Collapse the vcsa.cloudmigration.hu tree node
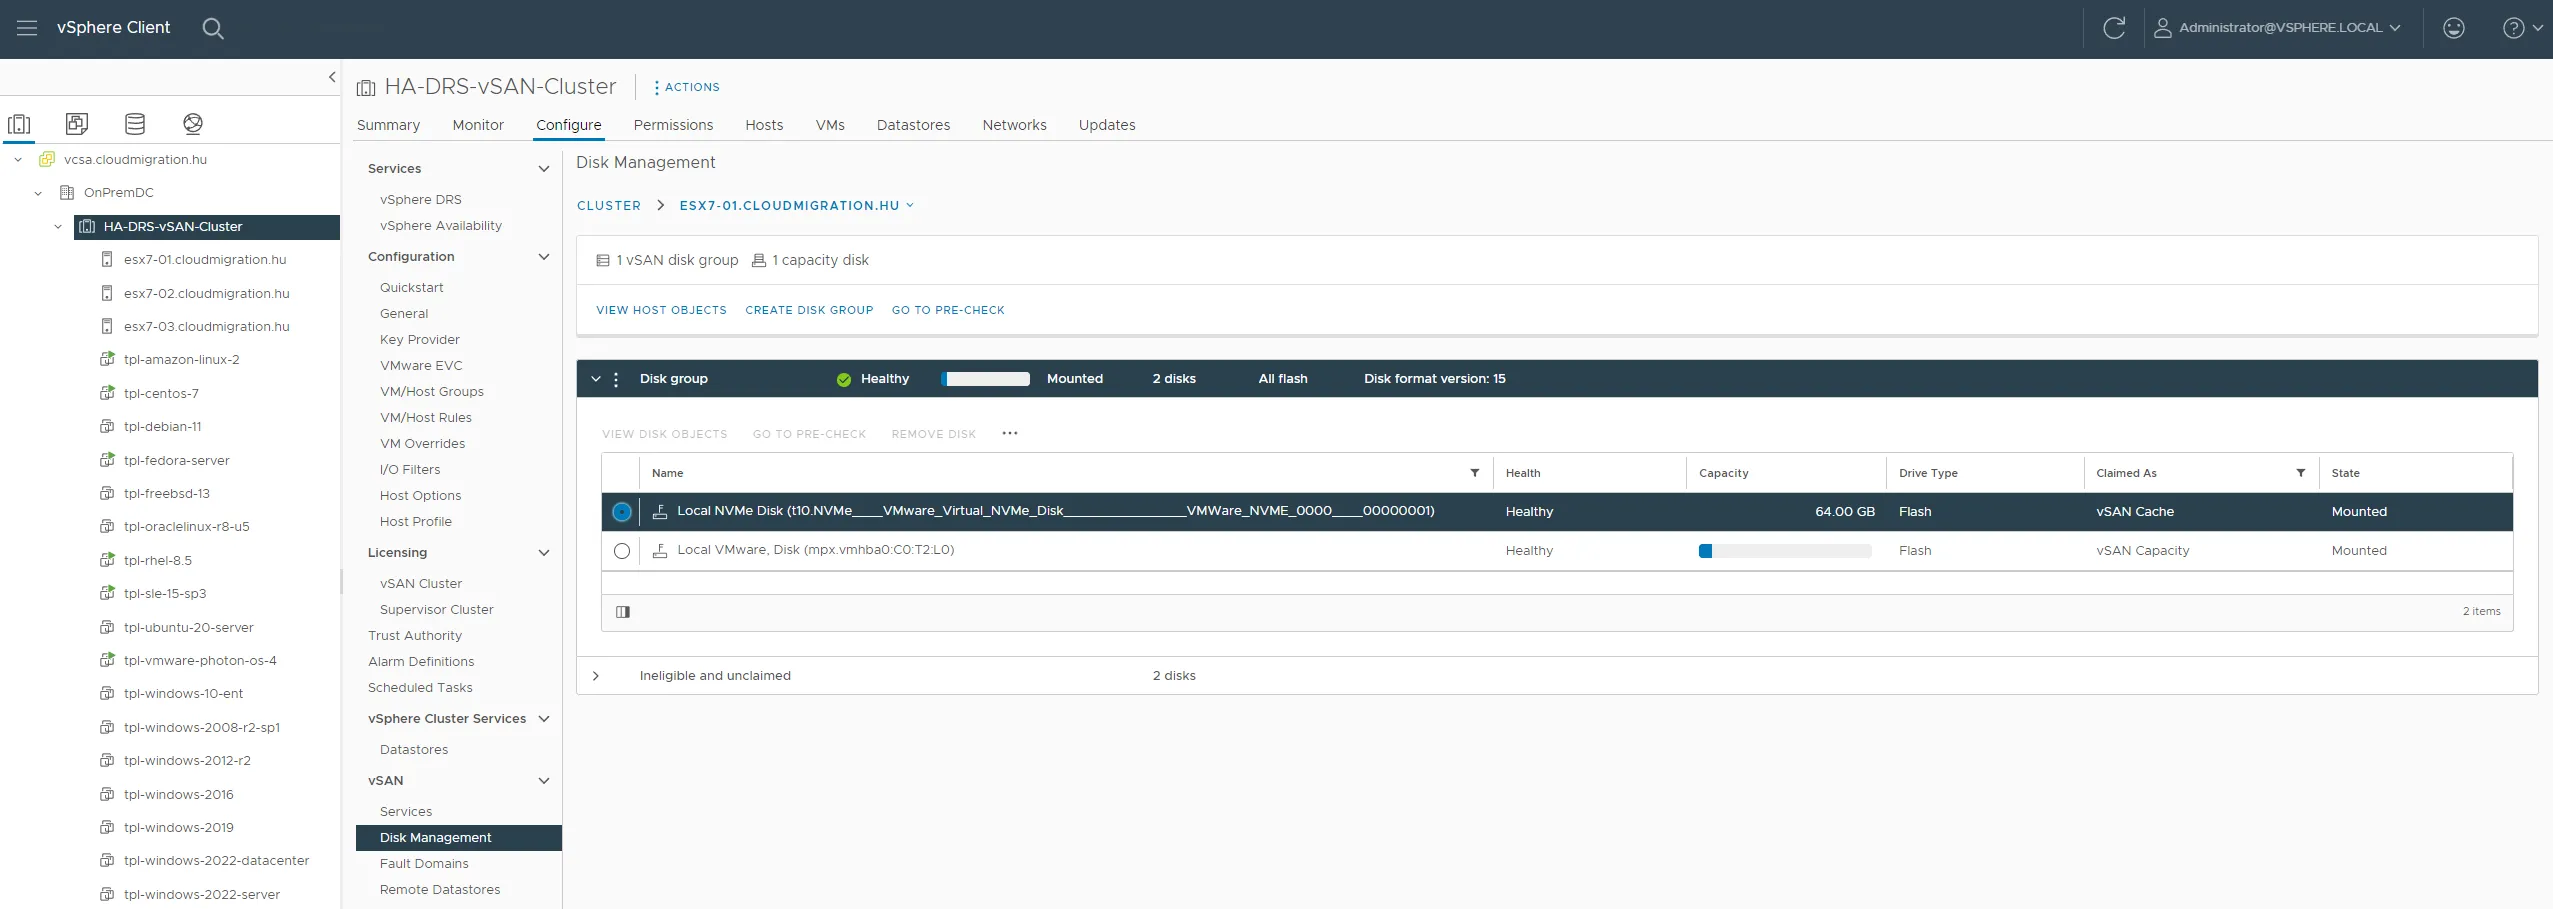Image resolution: width=2553 pixels, height=909 pixels. pyautogui.click(x=18, y=159)
